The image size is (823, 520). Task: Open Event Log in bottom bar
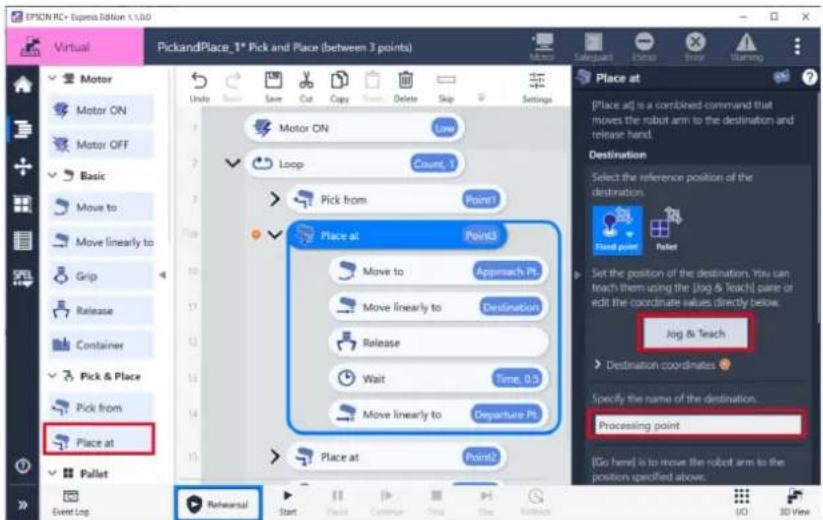[x=71, y=502]
